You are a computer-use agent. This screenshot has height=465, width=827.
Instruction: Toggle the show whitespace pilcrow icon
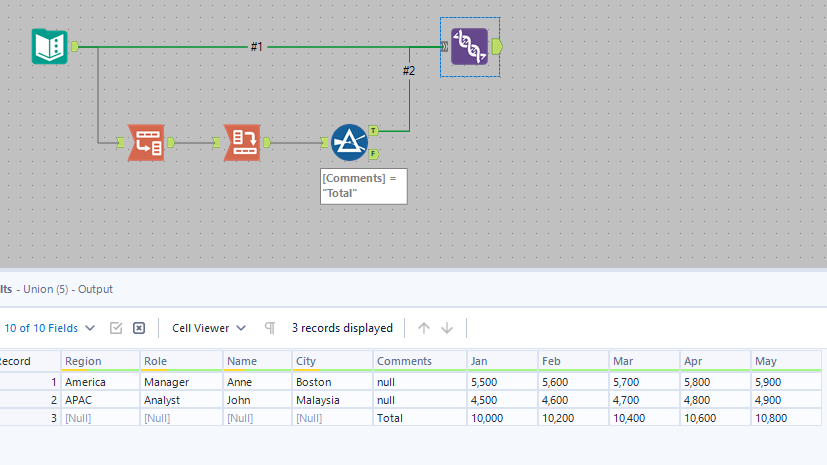[270, 328]
